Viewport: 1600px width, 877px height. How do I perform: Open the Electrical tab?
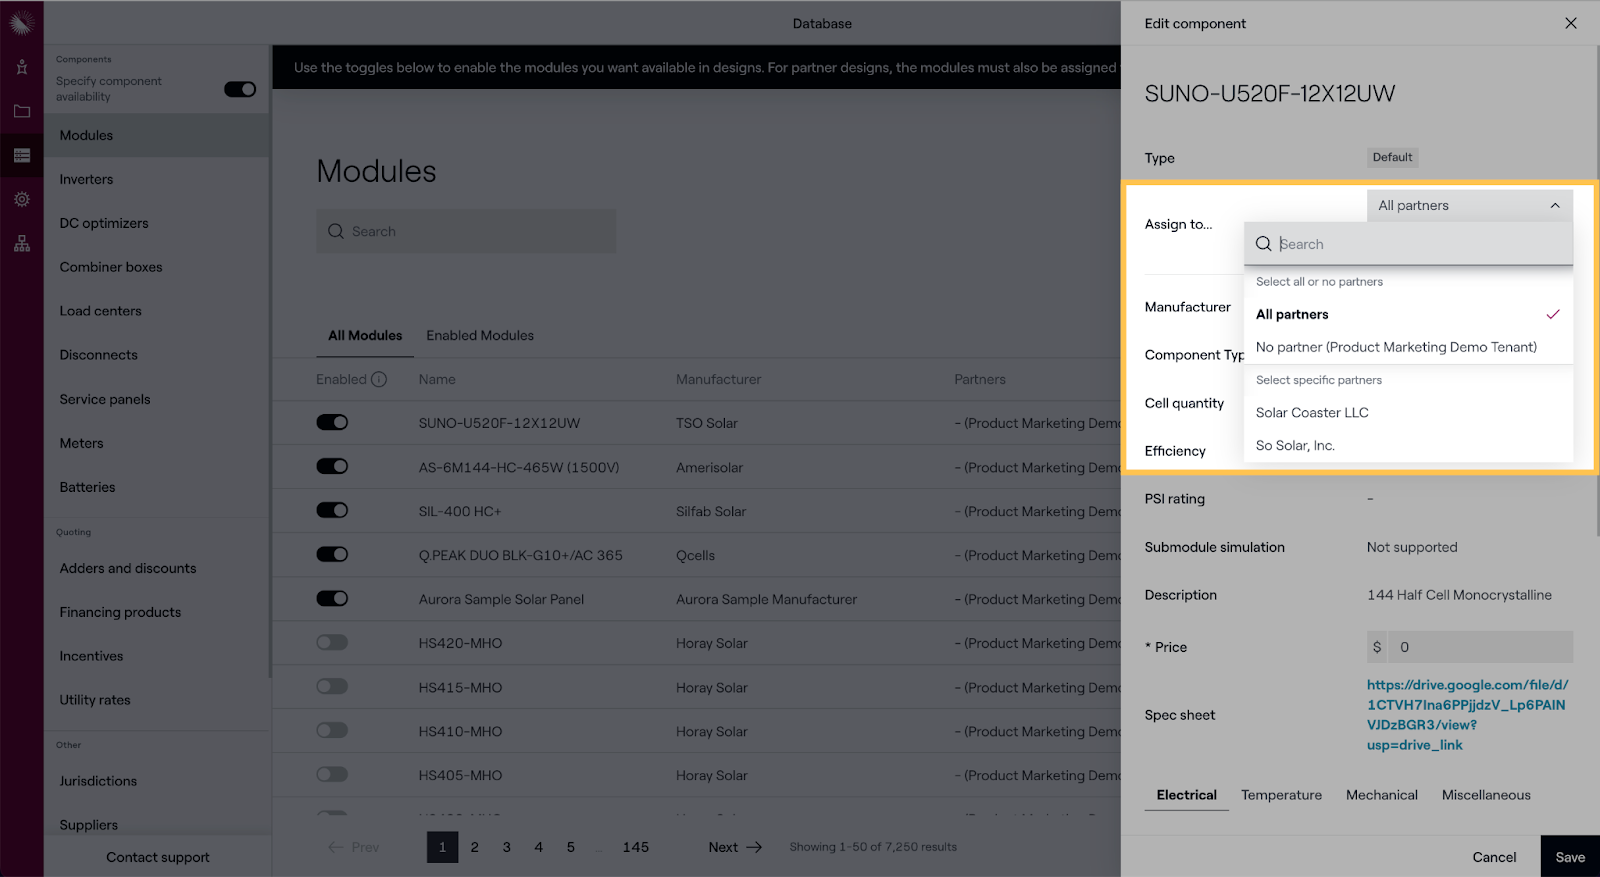tap(1187, 795)
